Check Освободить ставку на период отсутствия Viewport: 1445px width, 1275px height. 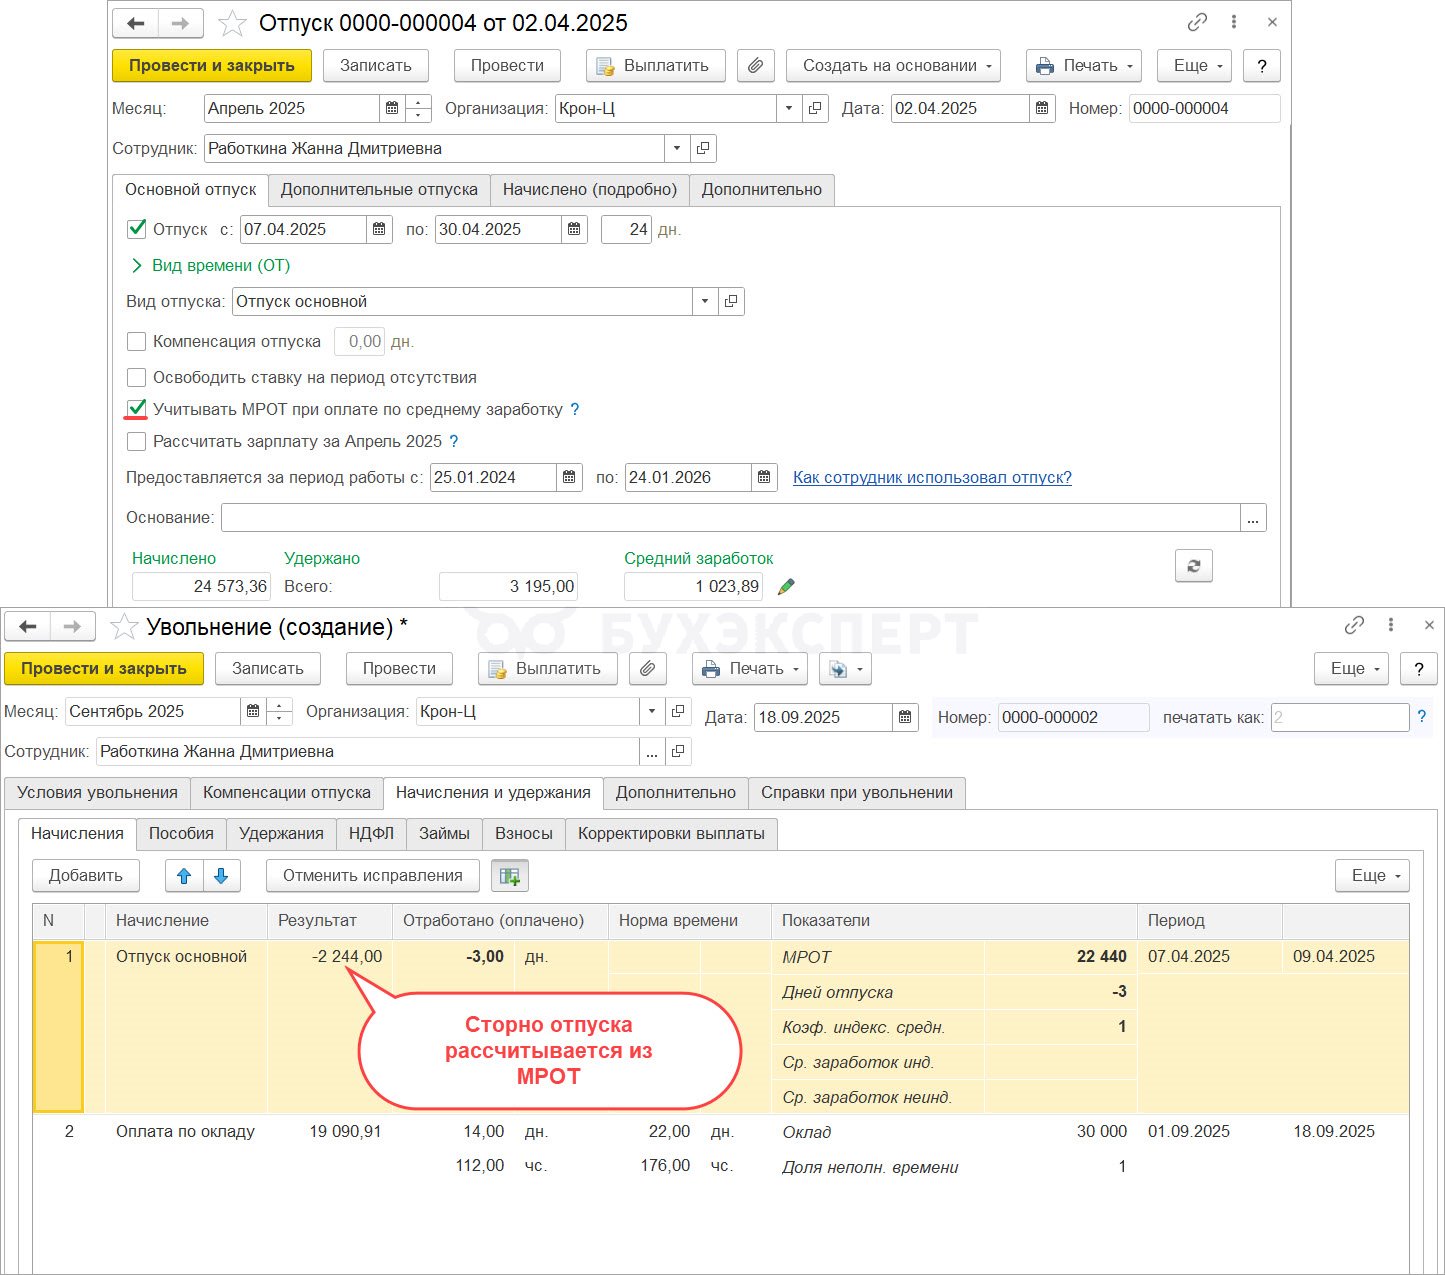coord(137,378)
